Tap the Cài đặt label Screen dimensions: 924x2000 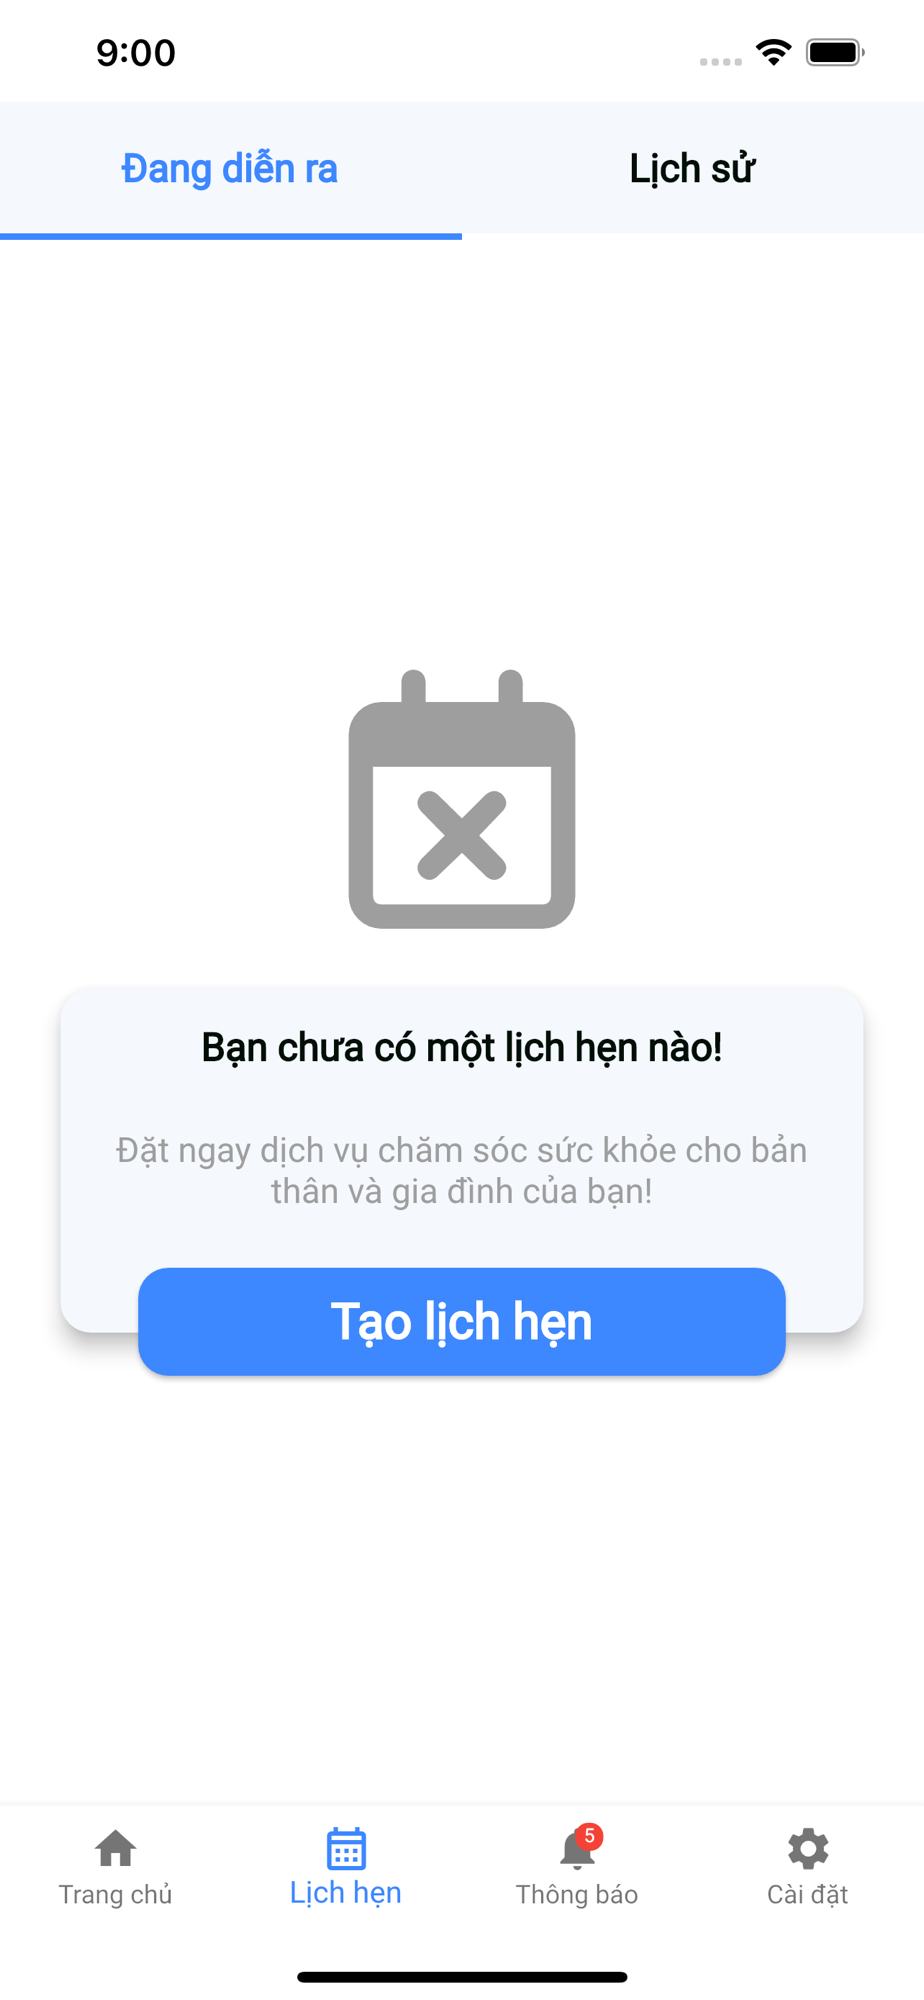point(808,1895)
